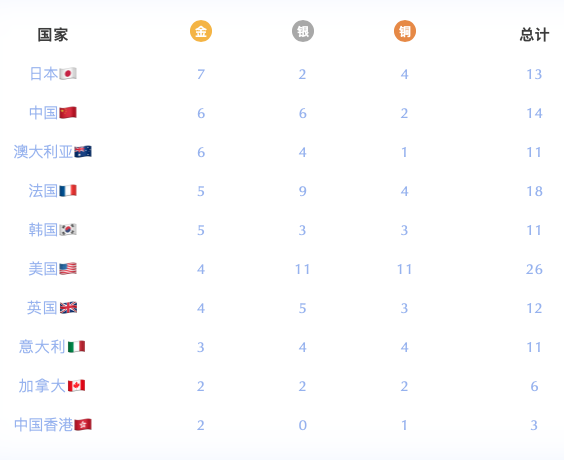The width and height of the screenshot is (564, 460).
Task: Click the South Korea flag icon
Action: (x=68, y=230)
